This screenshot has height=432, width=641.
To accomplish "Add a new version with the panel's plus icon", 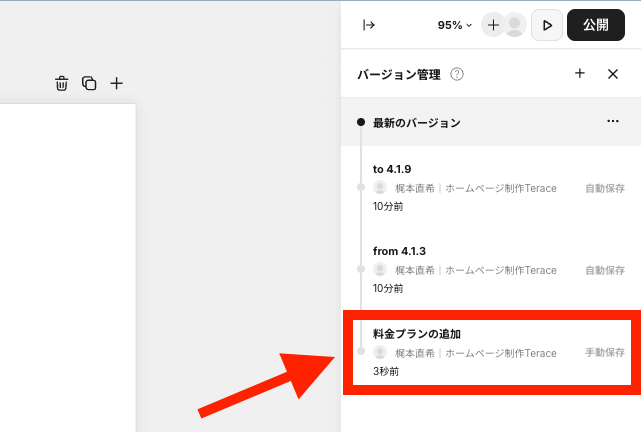I will (x=580, y=74).
